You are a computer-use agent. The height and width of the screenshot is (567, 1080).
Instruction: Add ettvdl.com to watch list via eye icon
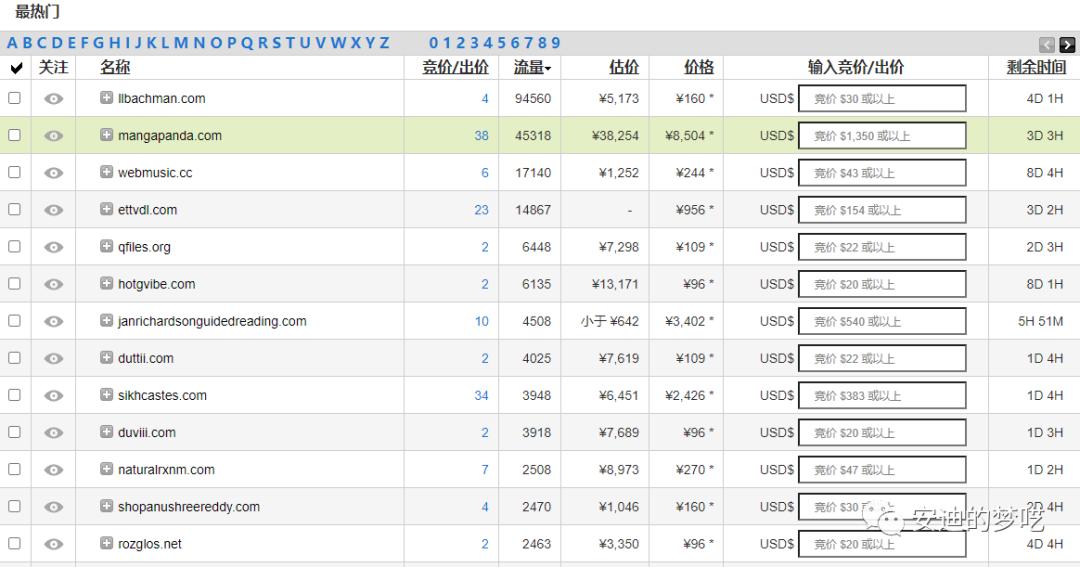click(x=54, y=210)
